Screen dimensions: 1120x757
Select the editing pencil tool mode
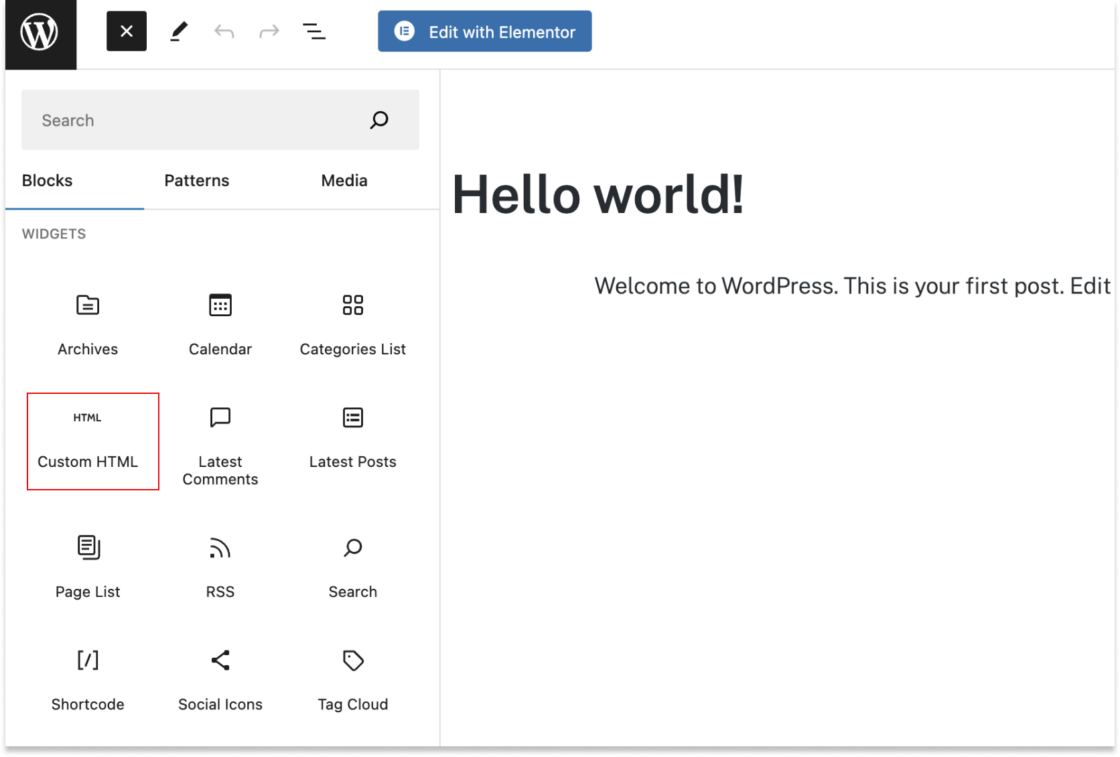click(177, 31)
